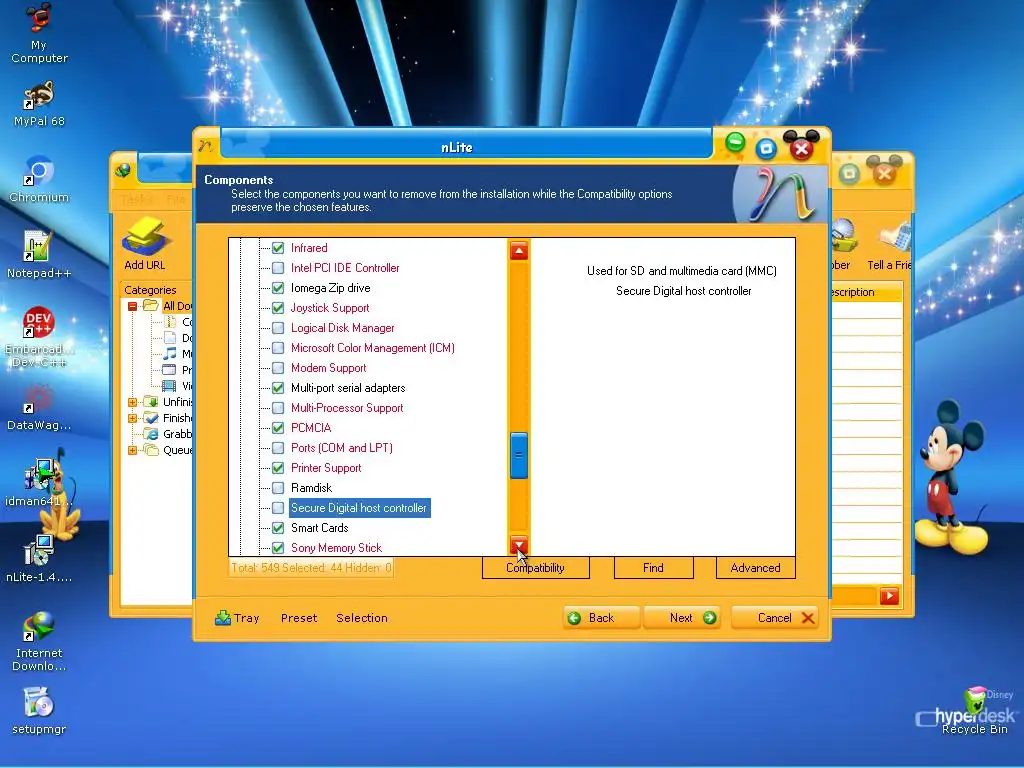Collapse All Downloads category tree
The width and height of the screenshot is (1024, 768).
tap(133, 306)
